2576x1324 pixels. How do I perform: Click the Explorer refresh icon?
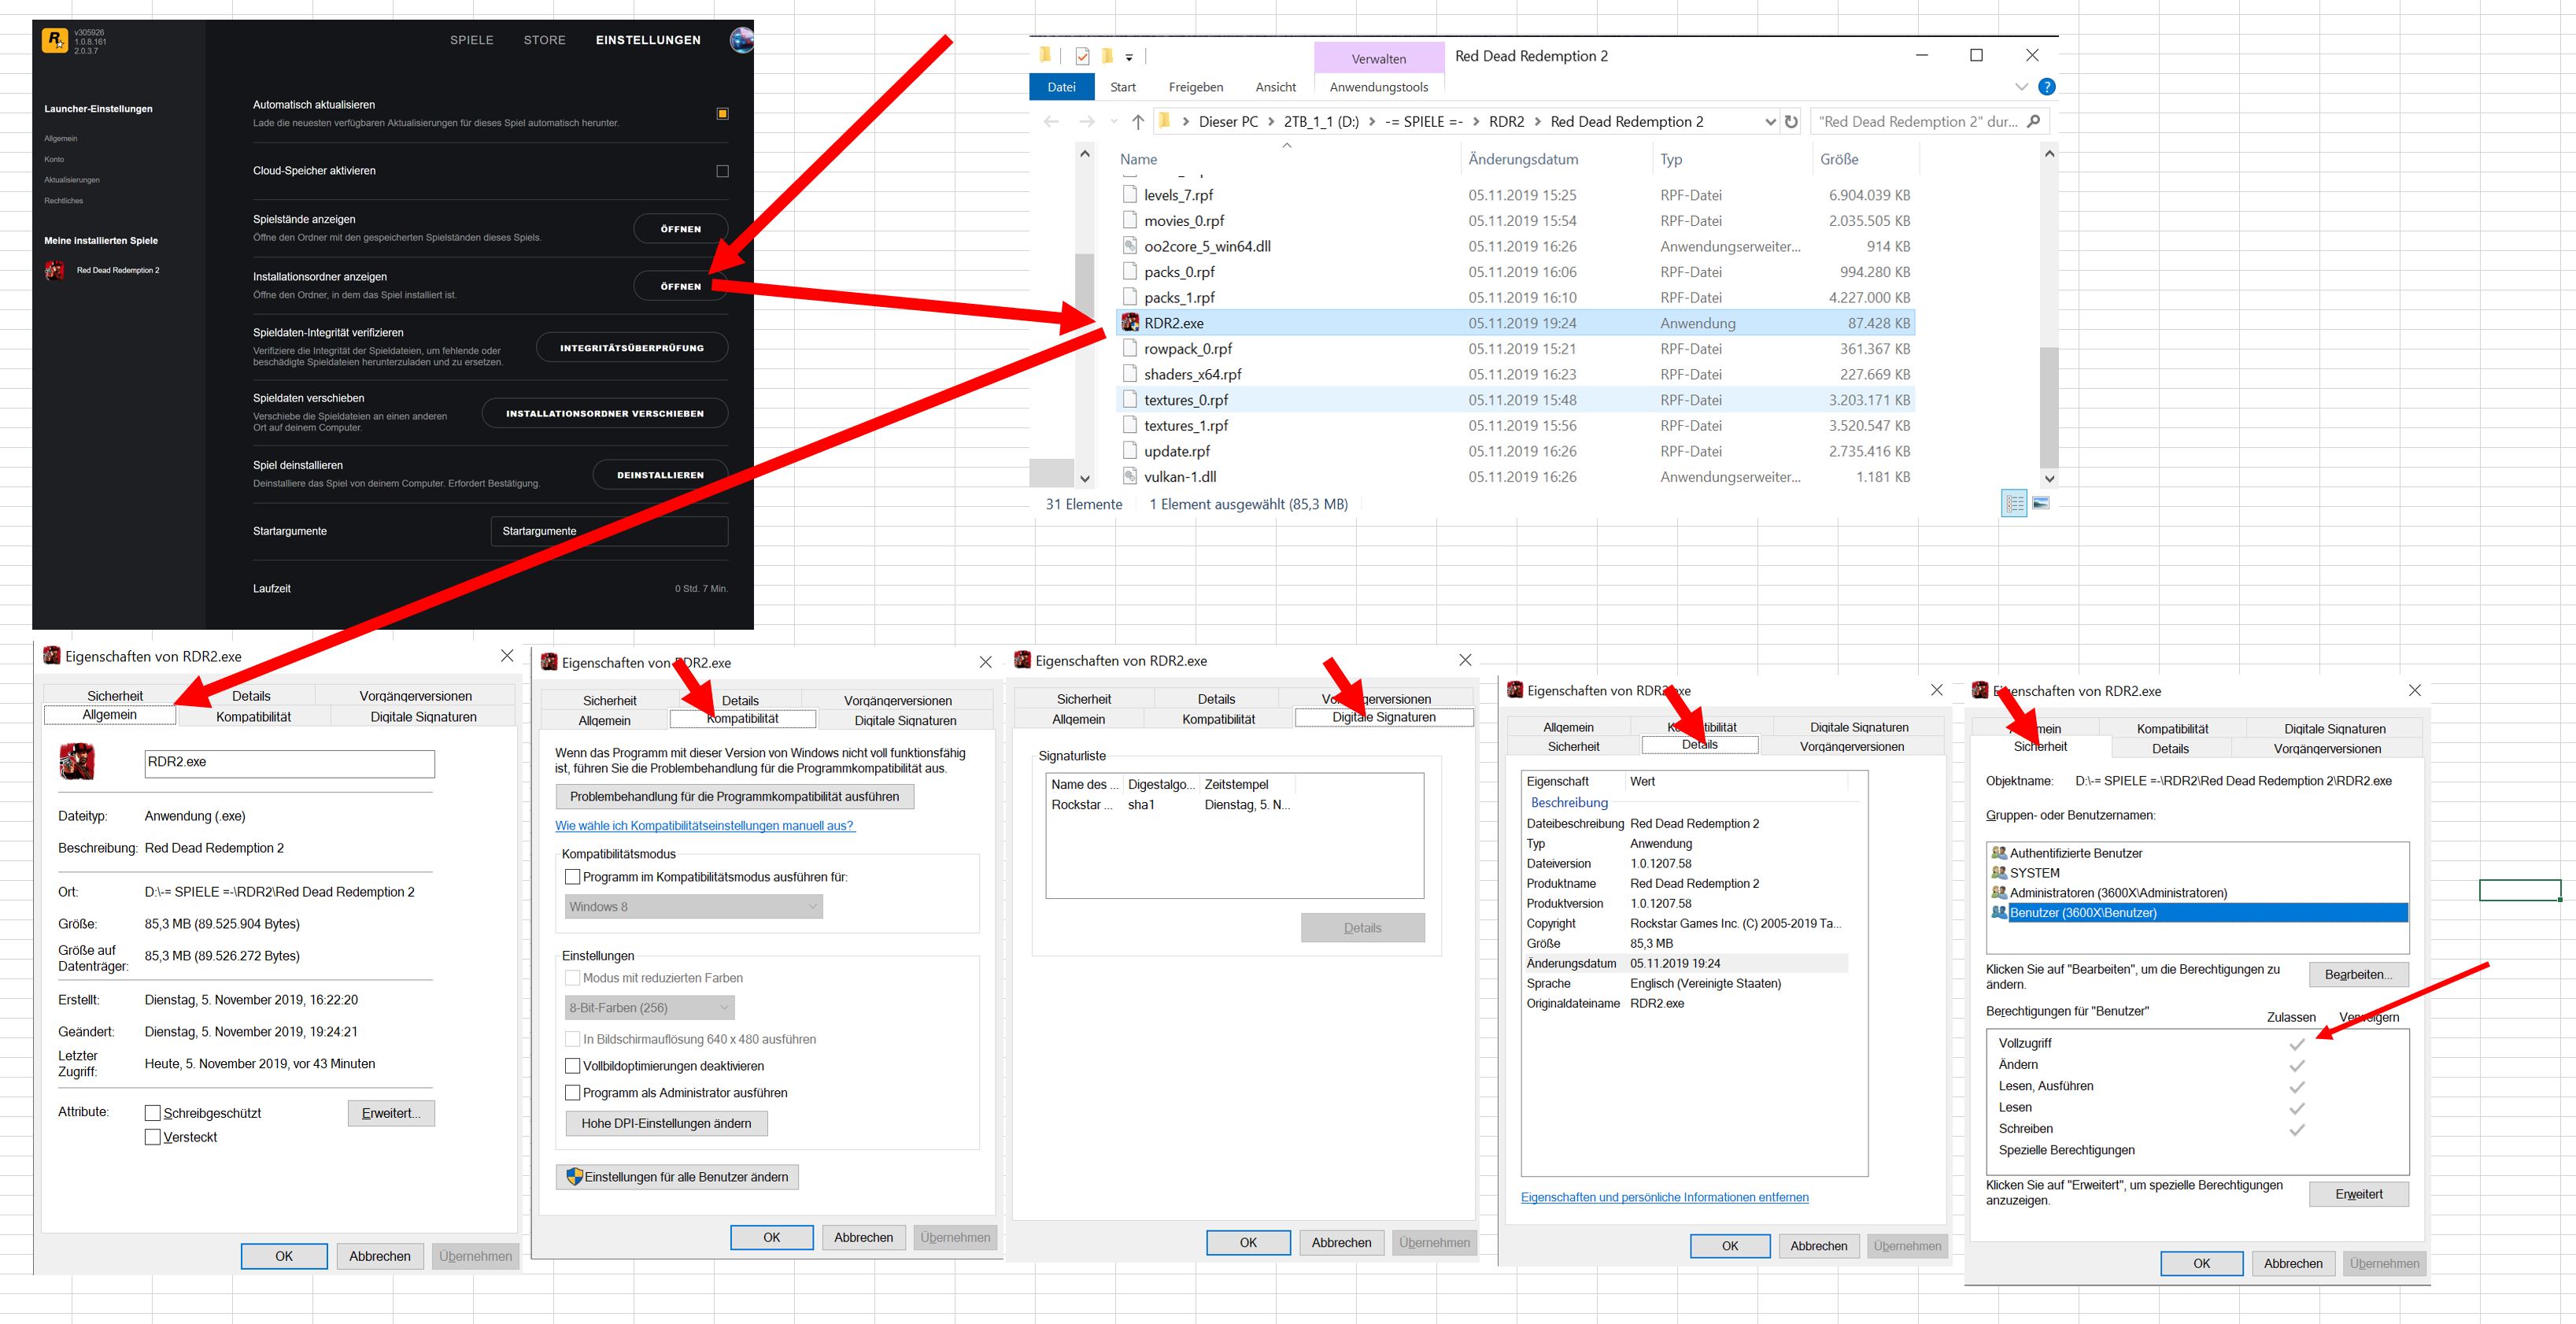tap(1791, 122)
